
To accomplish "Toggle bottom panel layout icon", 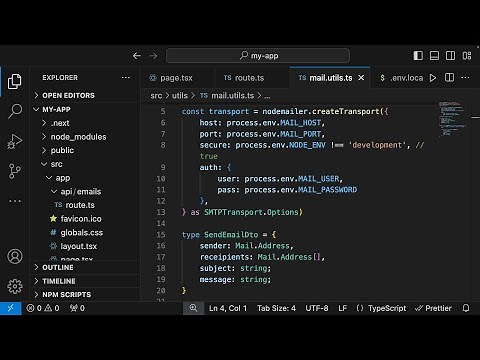I will [x=434, y=56].
